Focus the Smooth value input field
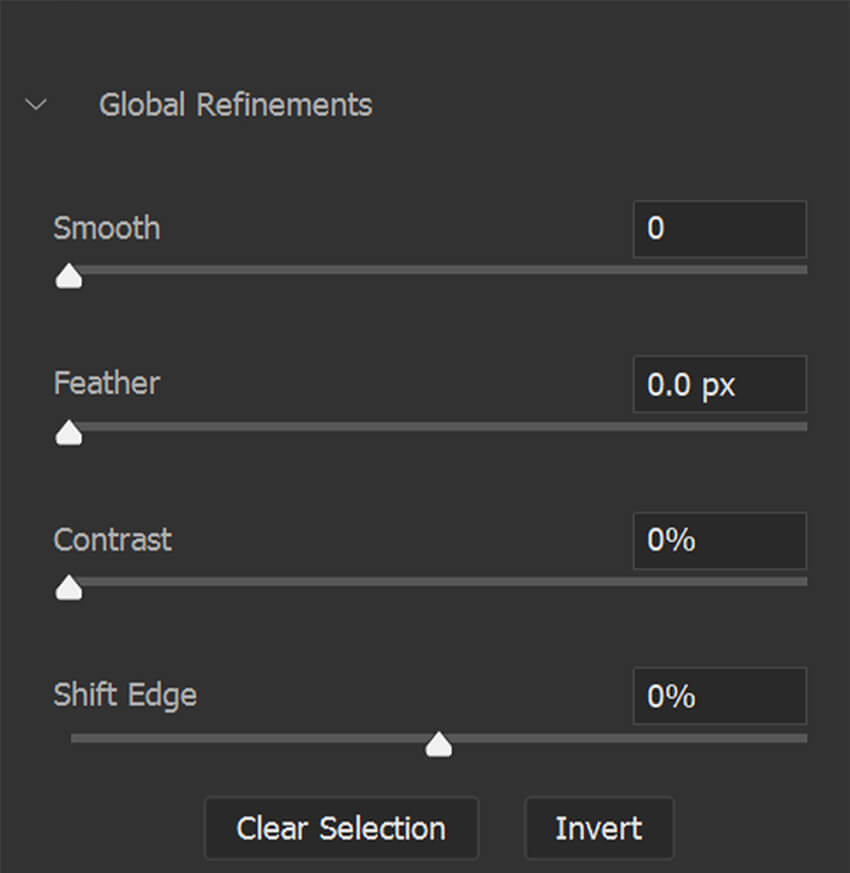Image resolution: width=850 pixels, height=873 pixels. tap(719, 229)
